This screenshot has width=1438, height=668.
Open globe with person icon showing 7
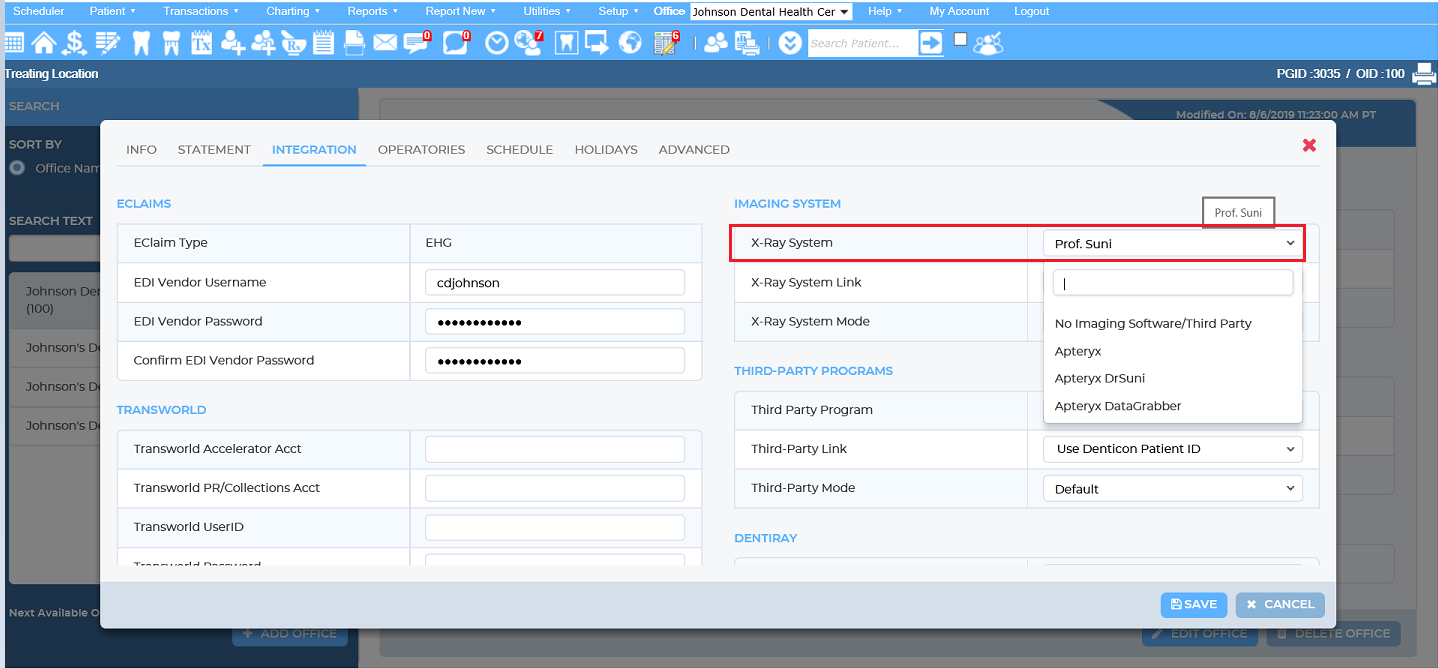[528, 43]
